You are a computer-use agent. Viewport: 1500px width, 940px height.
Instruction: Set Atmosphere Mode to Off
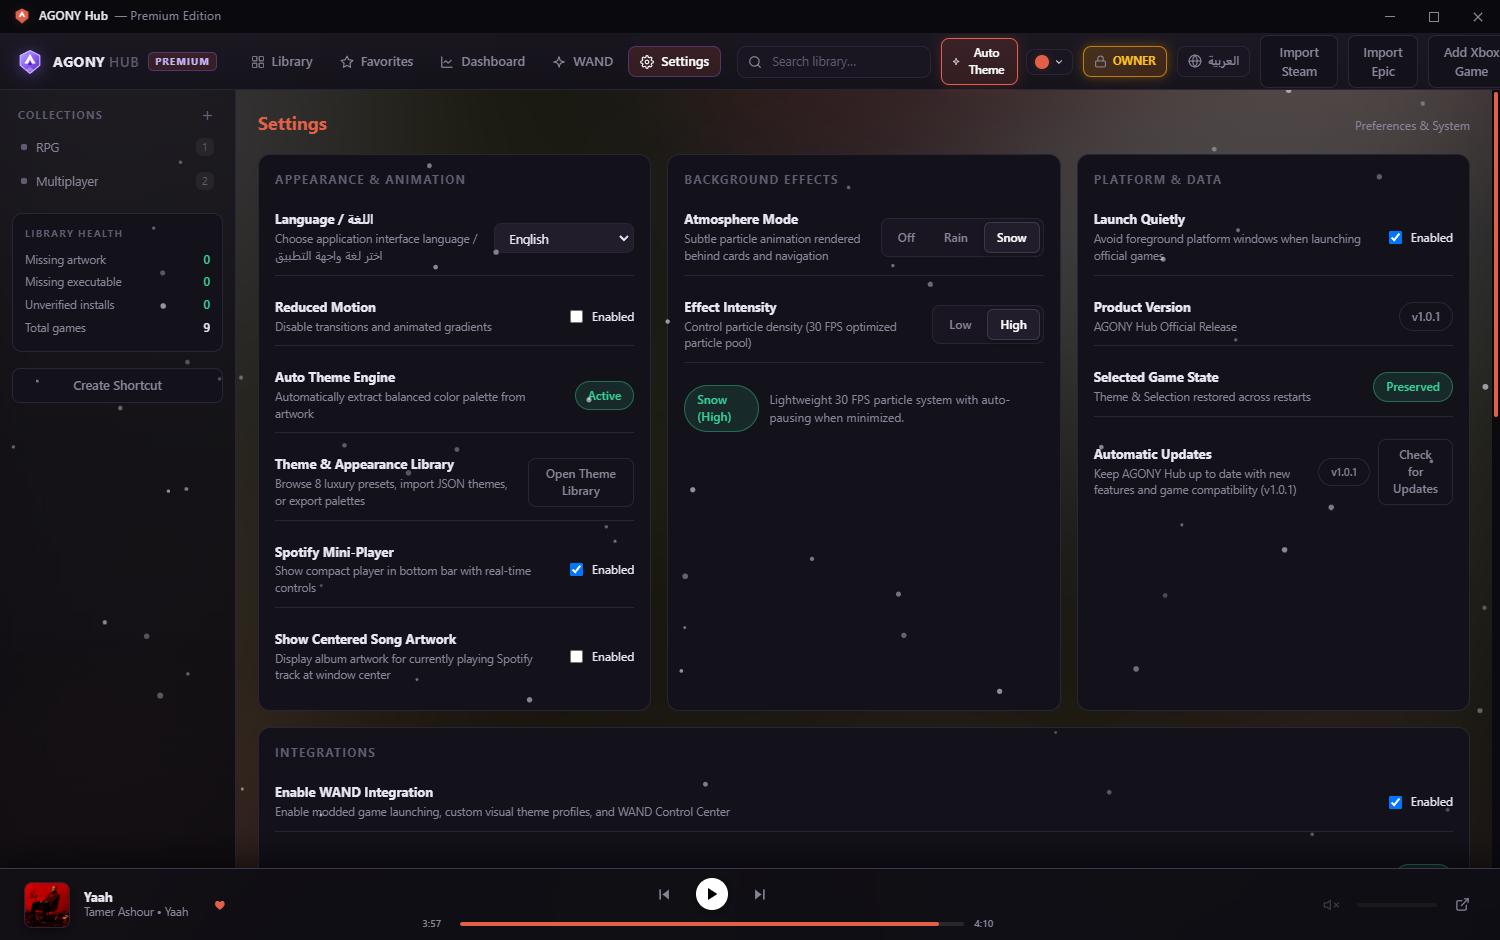pyautogui.click(x=906, y=238)
